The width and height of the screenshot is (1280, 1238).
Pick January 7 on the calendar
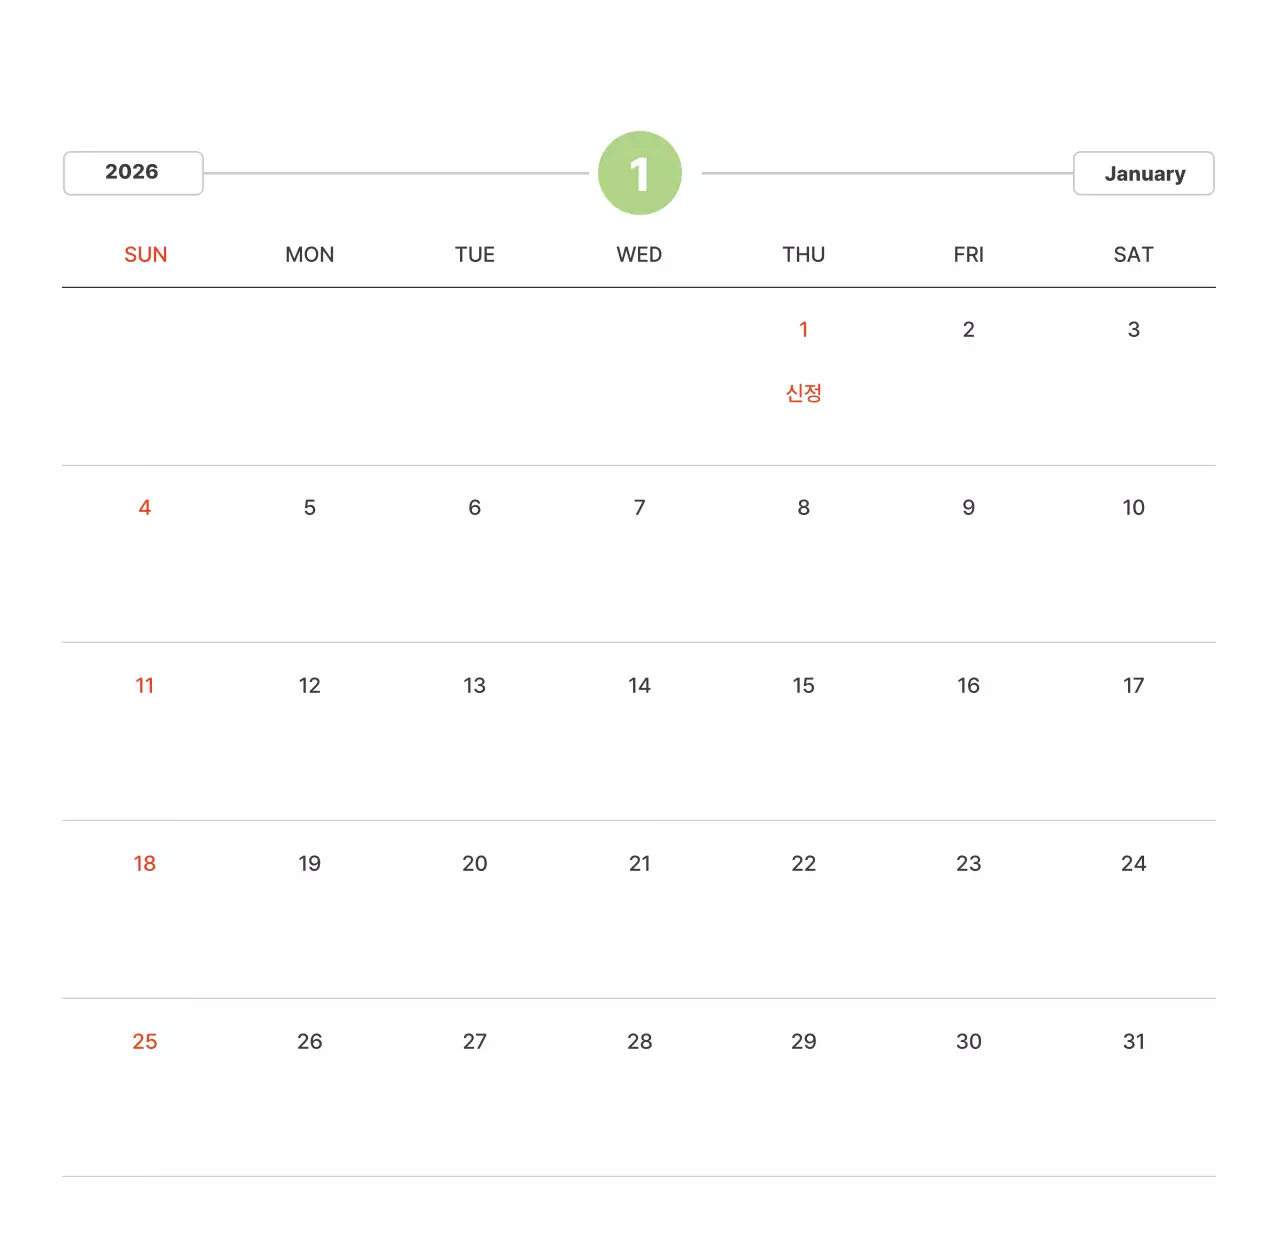(x=640, y=508)
